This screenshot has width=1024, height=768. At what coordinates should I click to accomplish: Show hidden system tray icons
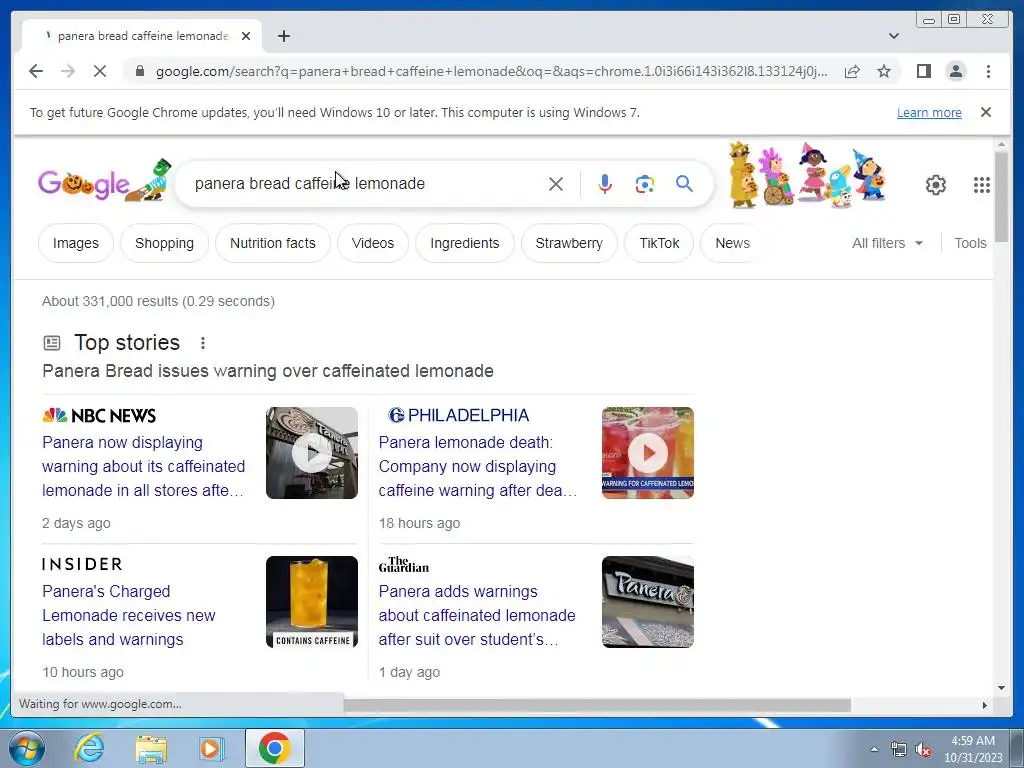(x=874, y=749)
